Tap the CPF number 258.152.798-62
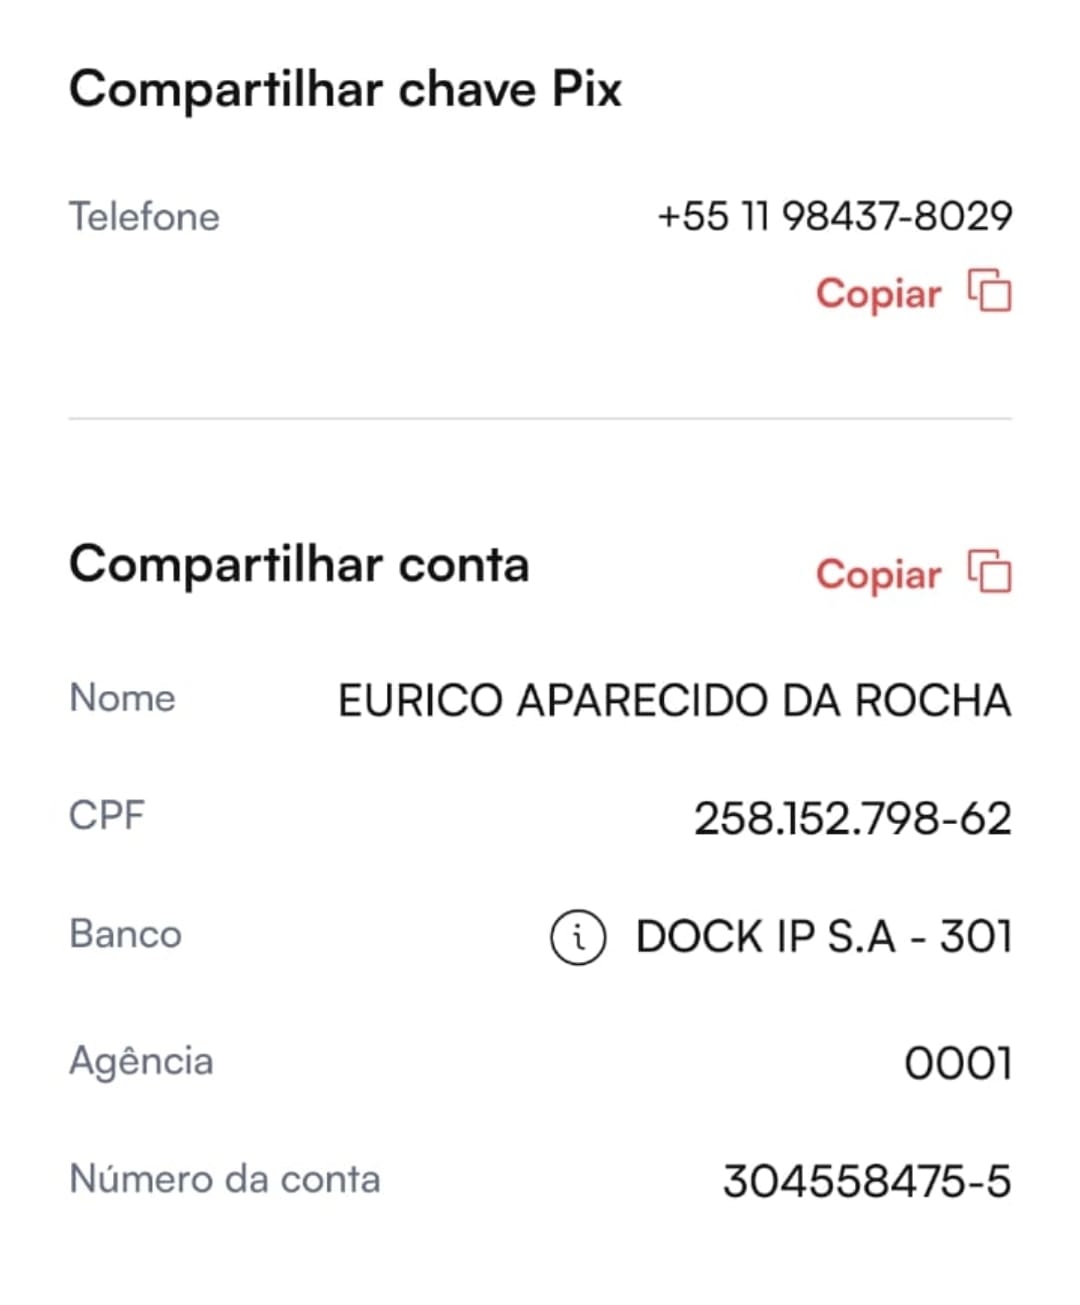 [852, 819]
